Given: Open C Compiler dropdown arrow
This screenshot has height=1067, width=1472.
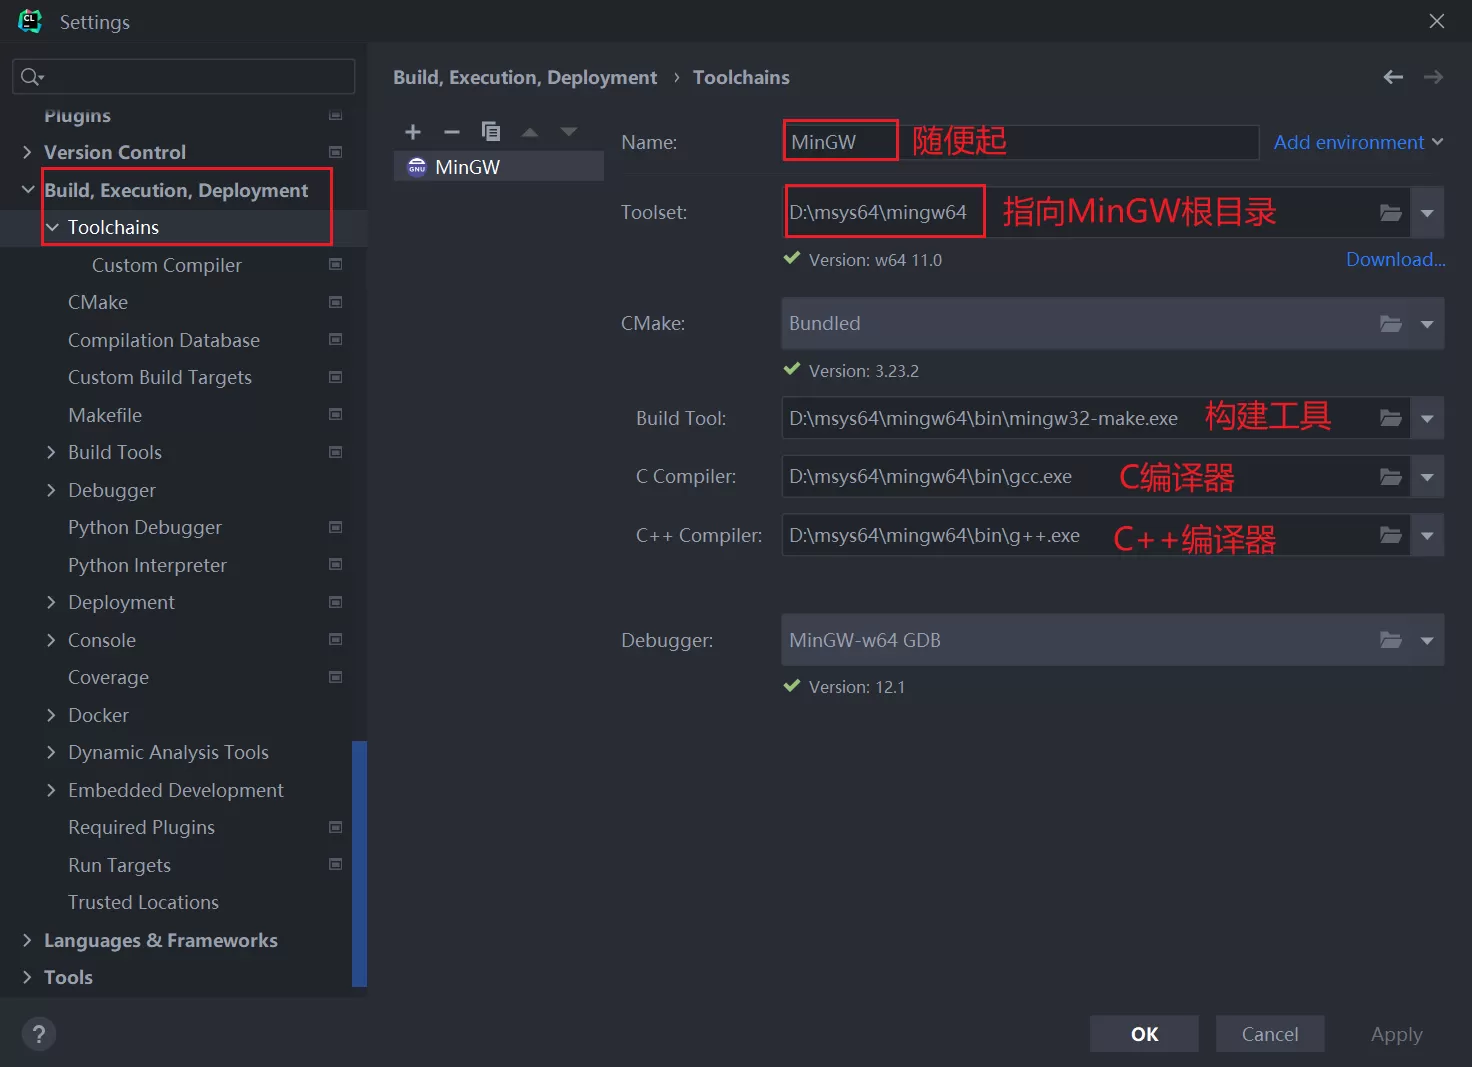Looking at the screenshot, I should click(1427, 477).
